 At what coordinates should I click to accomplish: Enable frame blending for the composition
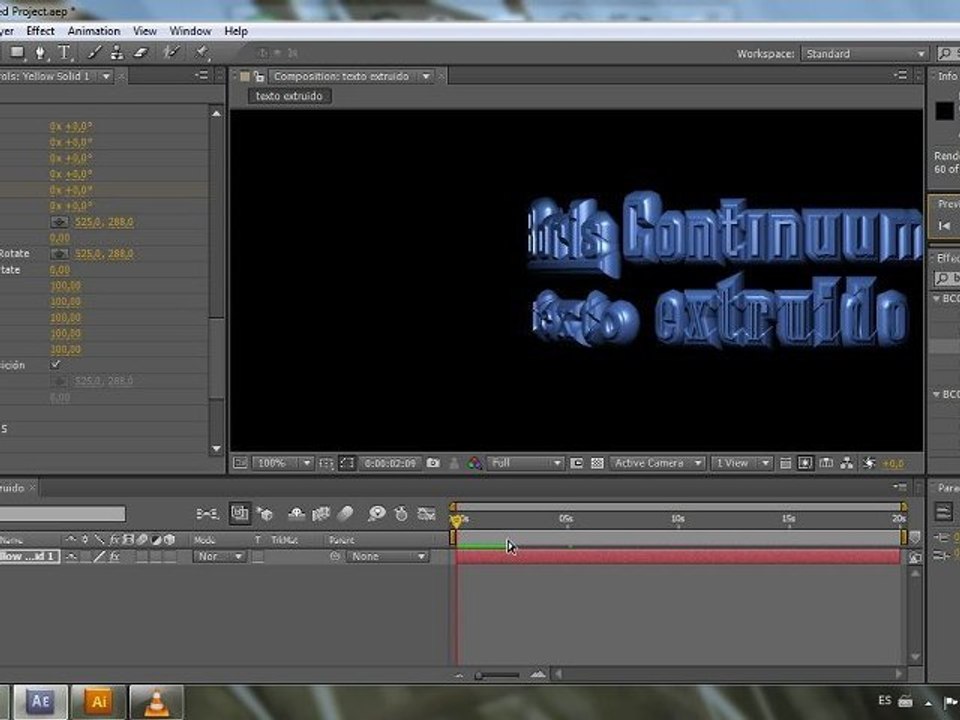[321, 514]
